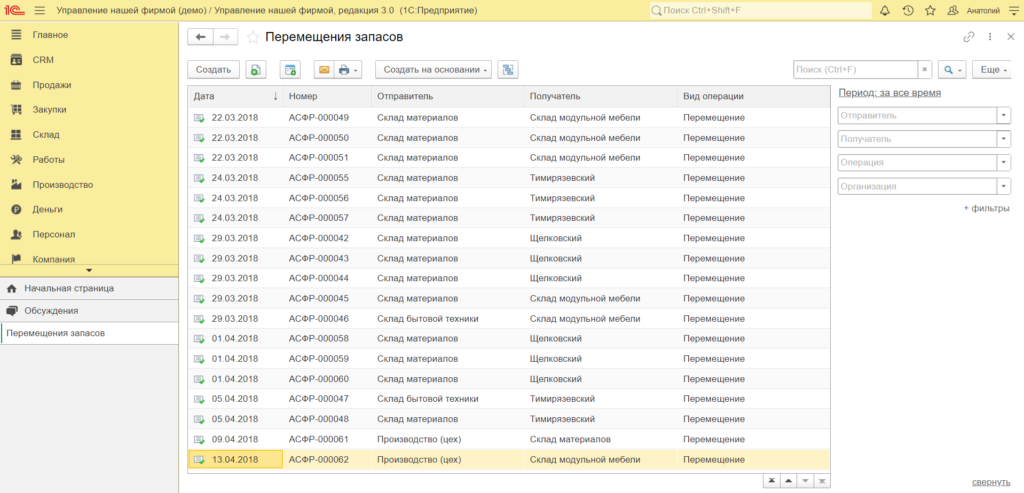The height and width of the screenshot is (493, 1024).
Task: Click the 1C logo icon
Action: point(14,10)
